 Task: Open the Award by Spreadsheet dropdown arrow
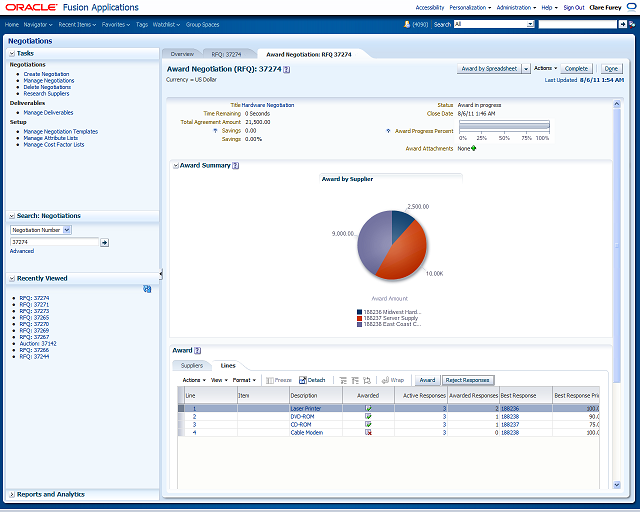[x=526, y=69]
